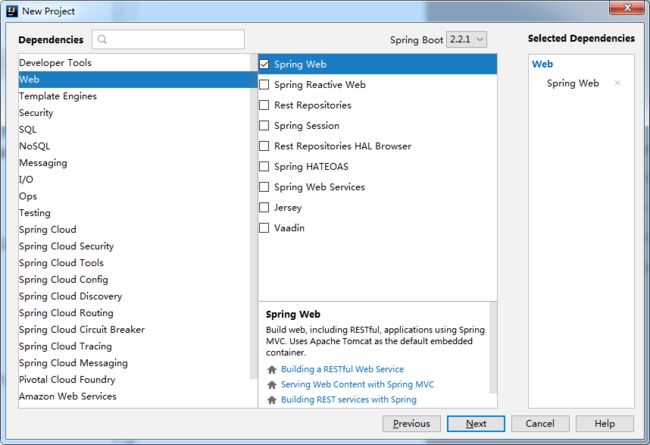Select Spring Cloud Routing category

coord(134,313)
